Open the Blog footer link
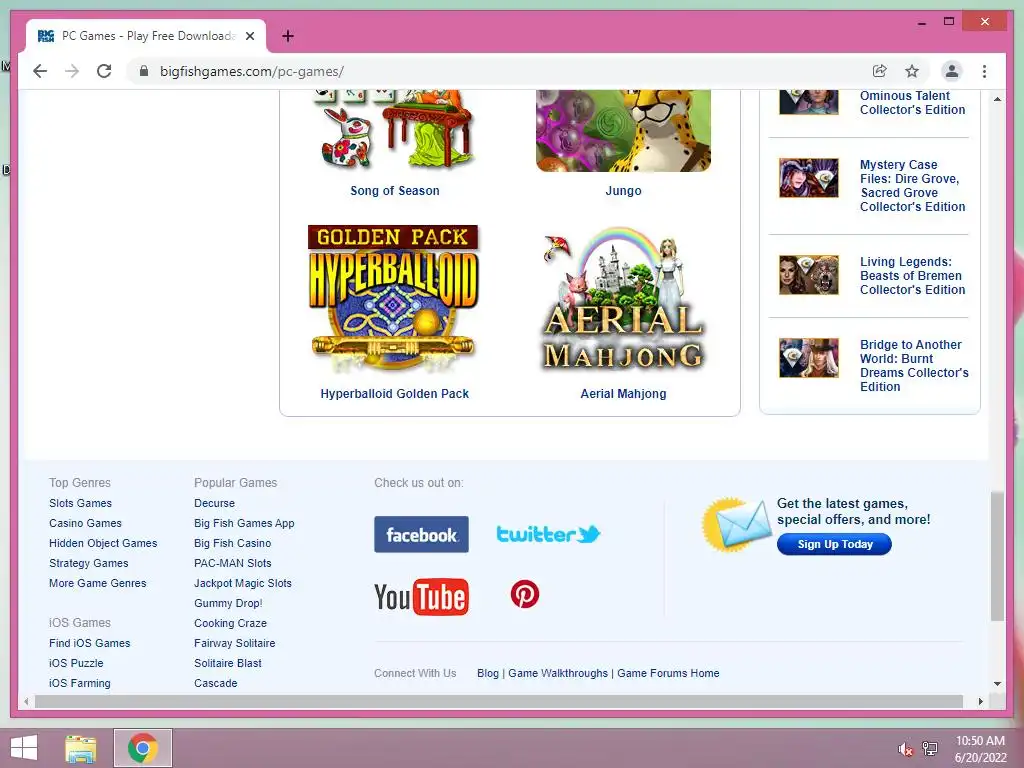The image size is (1024, 768). 488,673
